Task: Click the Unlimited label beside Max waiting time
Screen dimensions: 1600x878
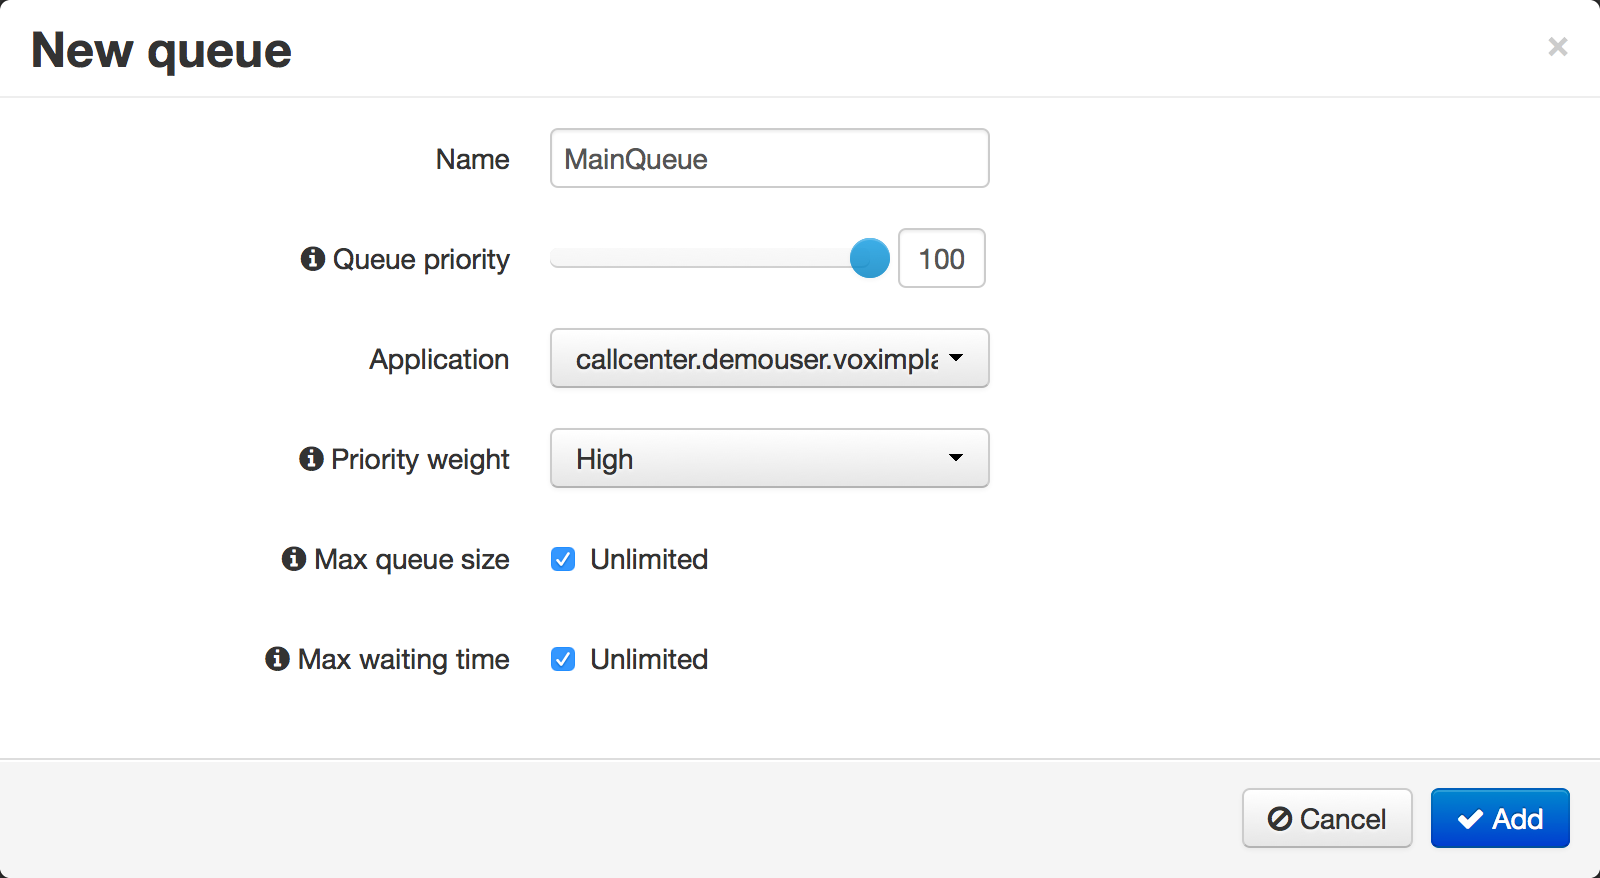Action: pos(649,659)
